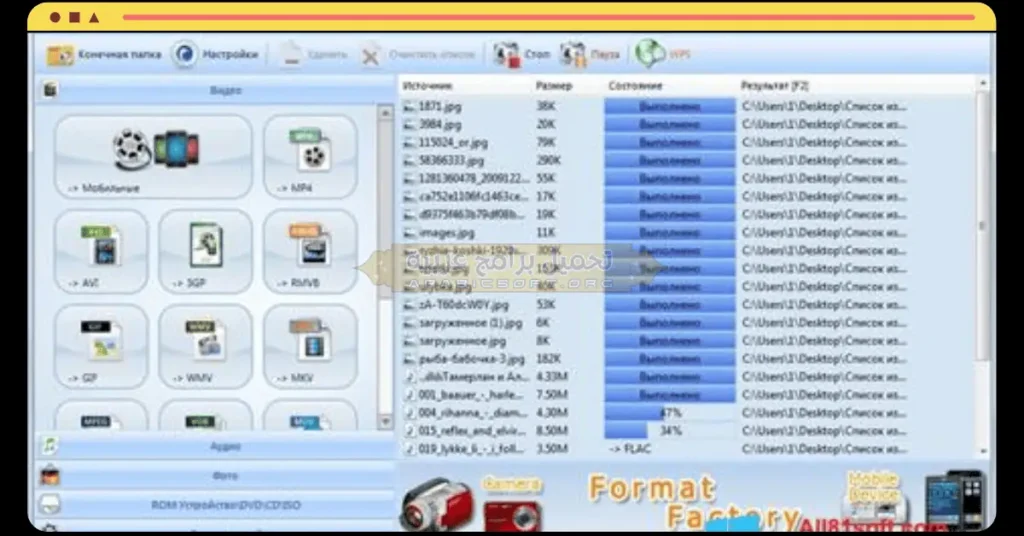Click the task list scrollbar down arrow
The height and width of the screenshot is (536, 1024).
click(983, 452)
